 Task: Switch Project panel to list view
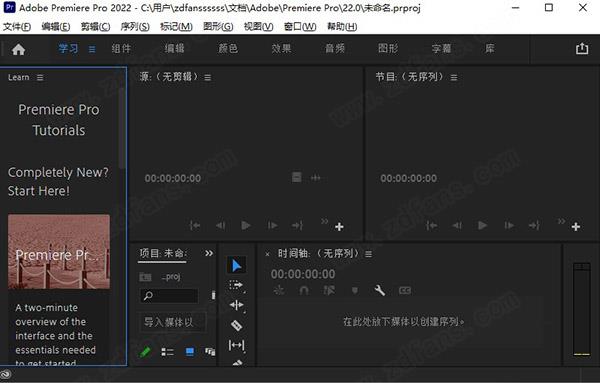pyautogui.click(x=167, y=352)
